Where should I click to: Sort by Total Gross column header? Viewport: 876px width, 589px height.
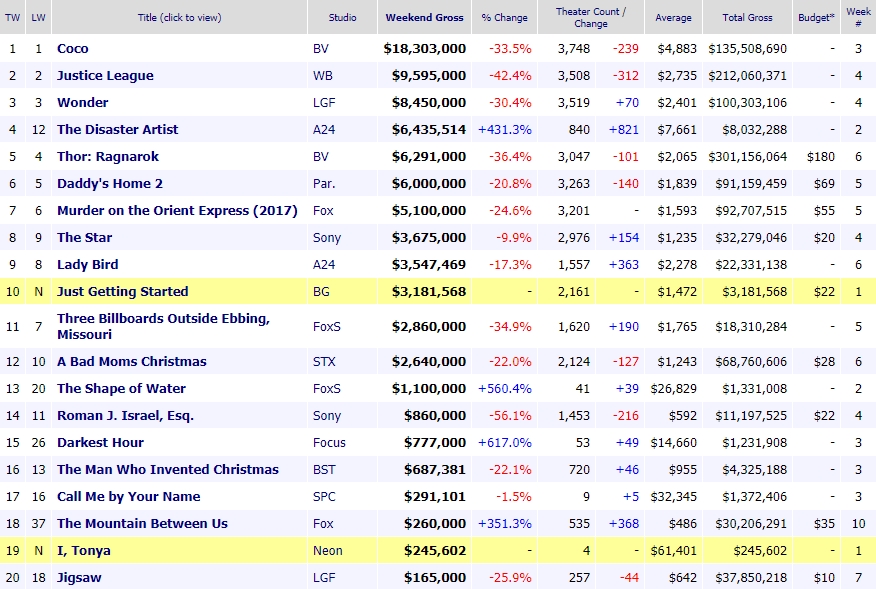tap(748, 17)
